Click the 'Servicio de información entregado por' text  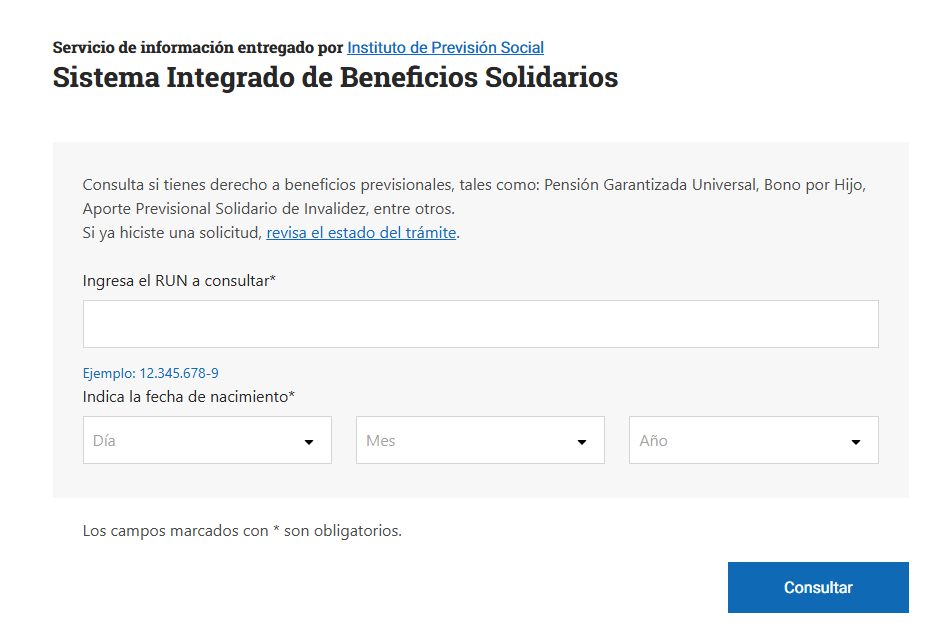coord(198,47)
